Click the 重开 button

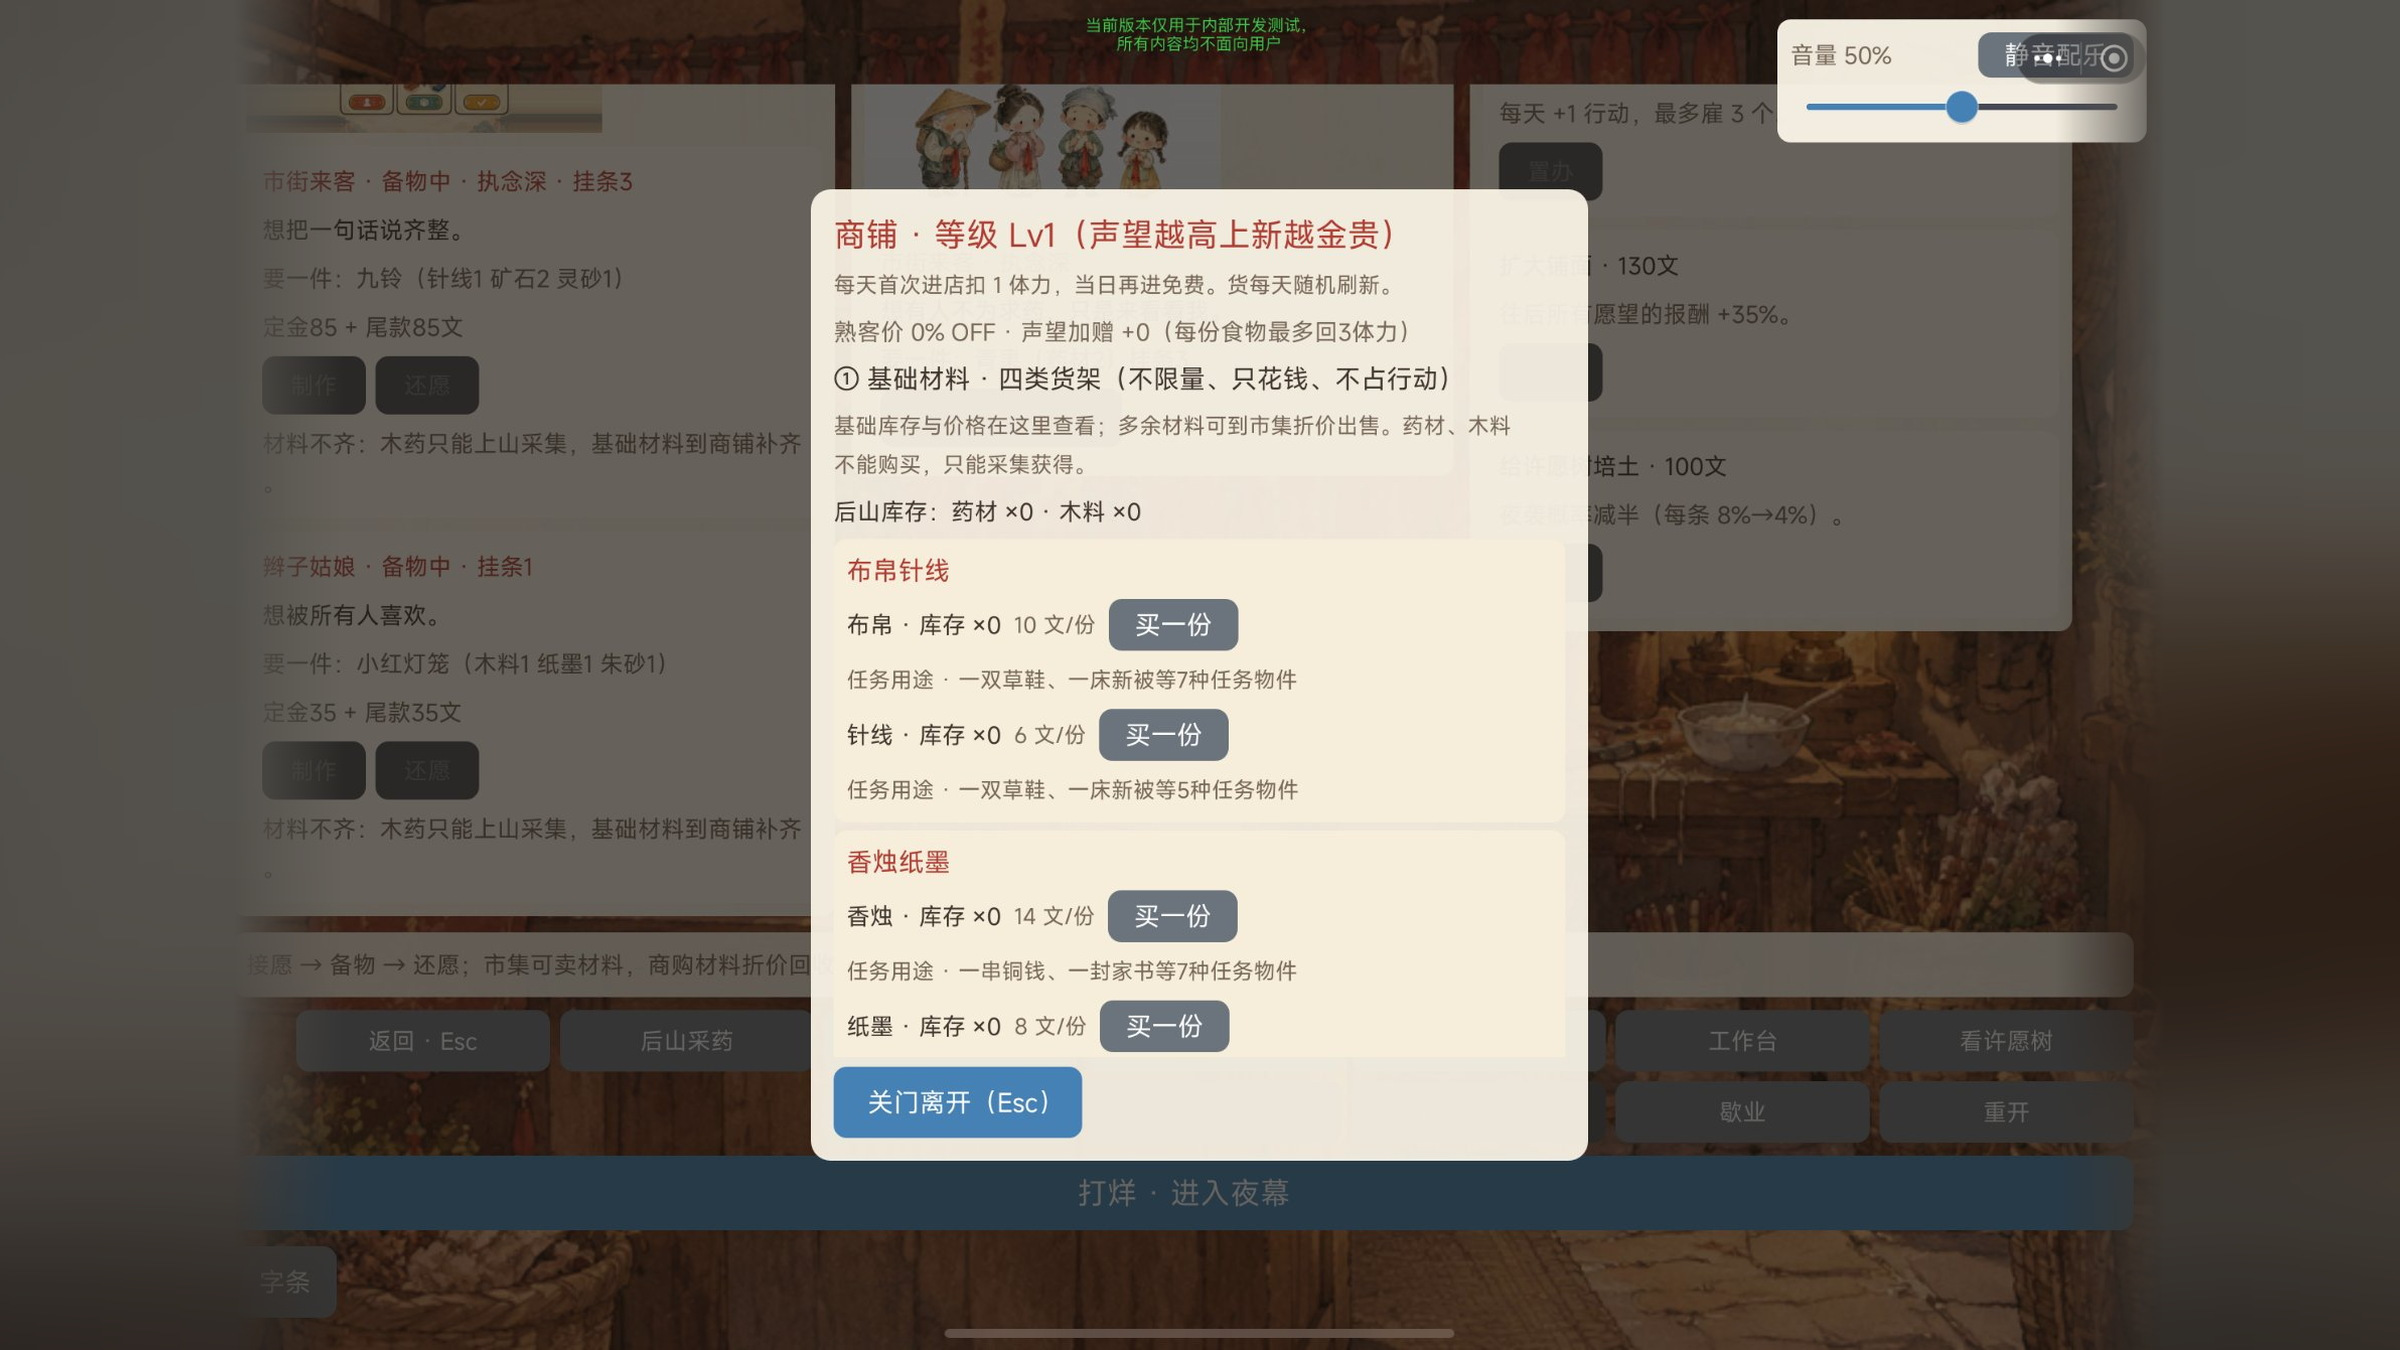click(x=2005, y=1112)
